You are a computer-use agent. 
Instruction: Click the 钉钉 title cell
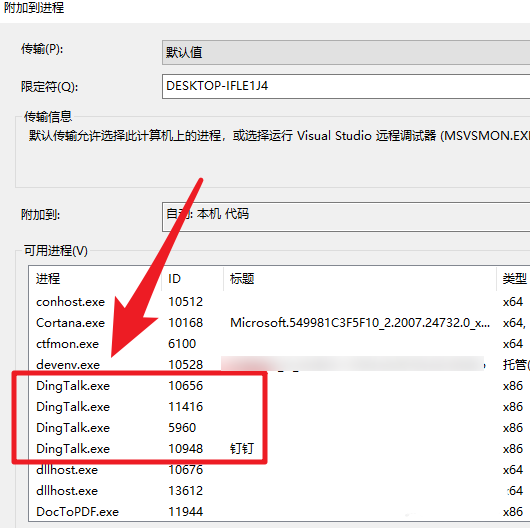coord(242,449)
